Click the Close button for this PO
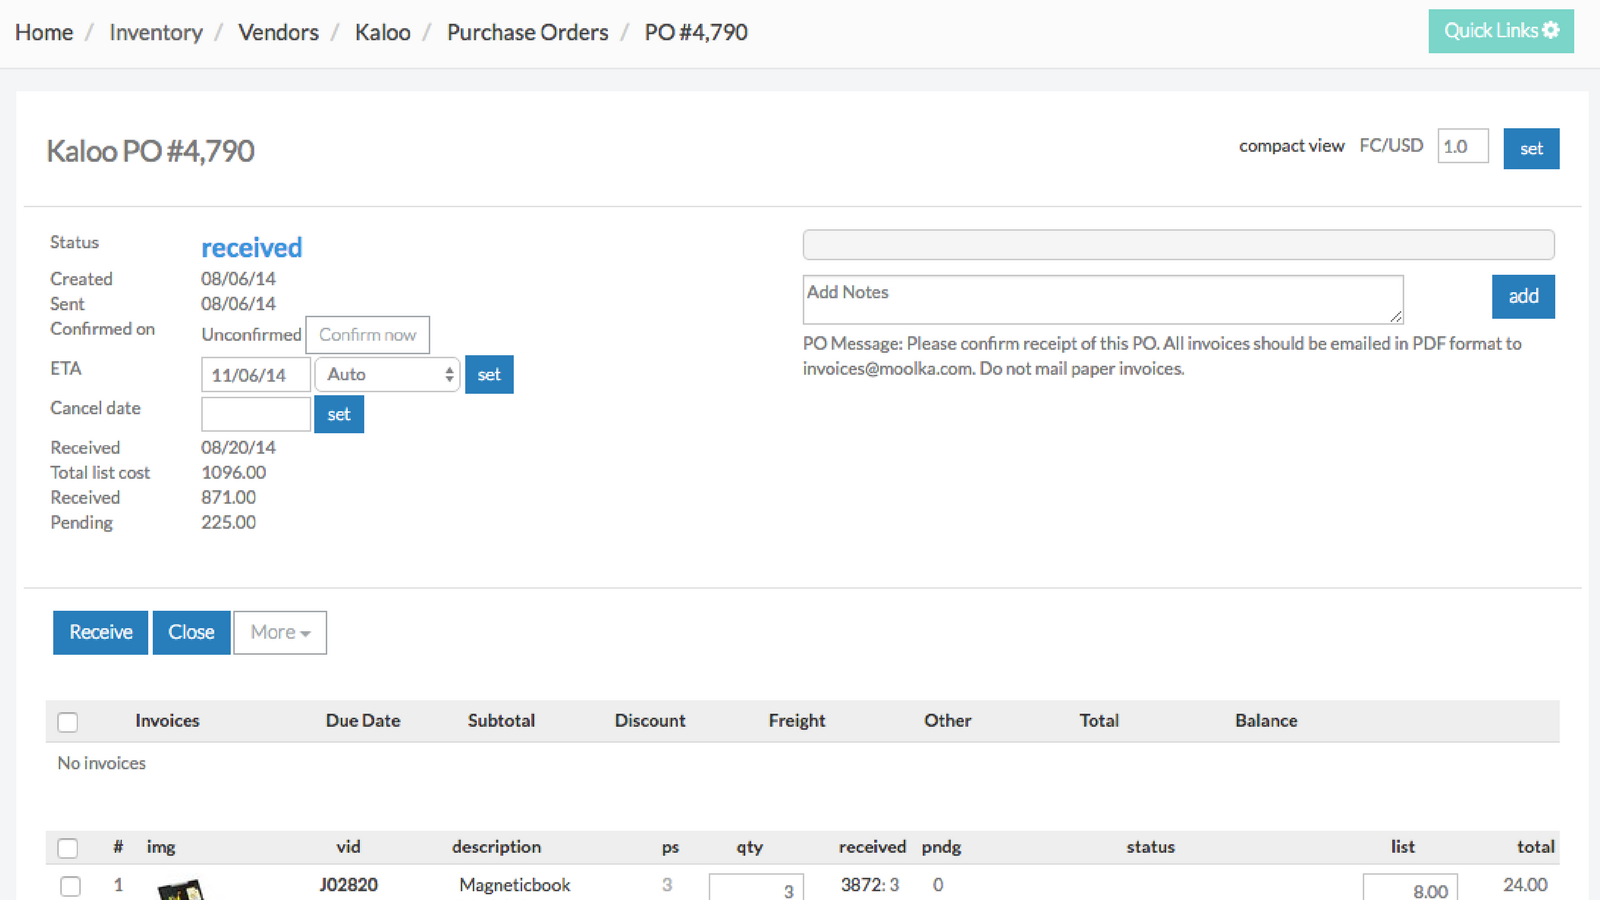 [x=191, y=633]
